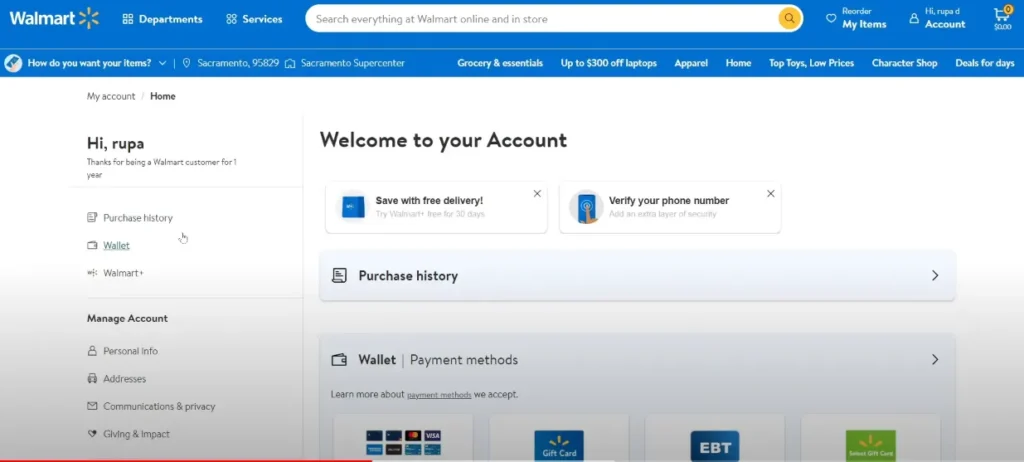Open the Departments menu
This screenshot has height=462, width=1024.
(162, 19)
